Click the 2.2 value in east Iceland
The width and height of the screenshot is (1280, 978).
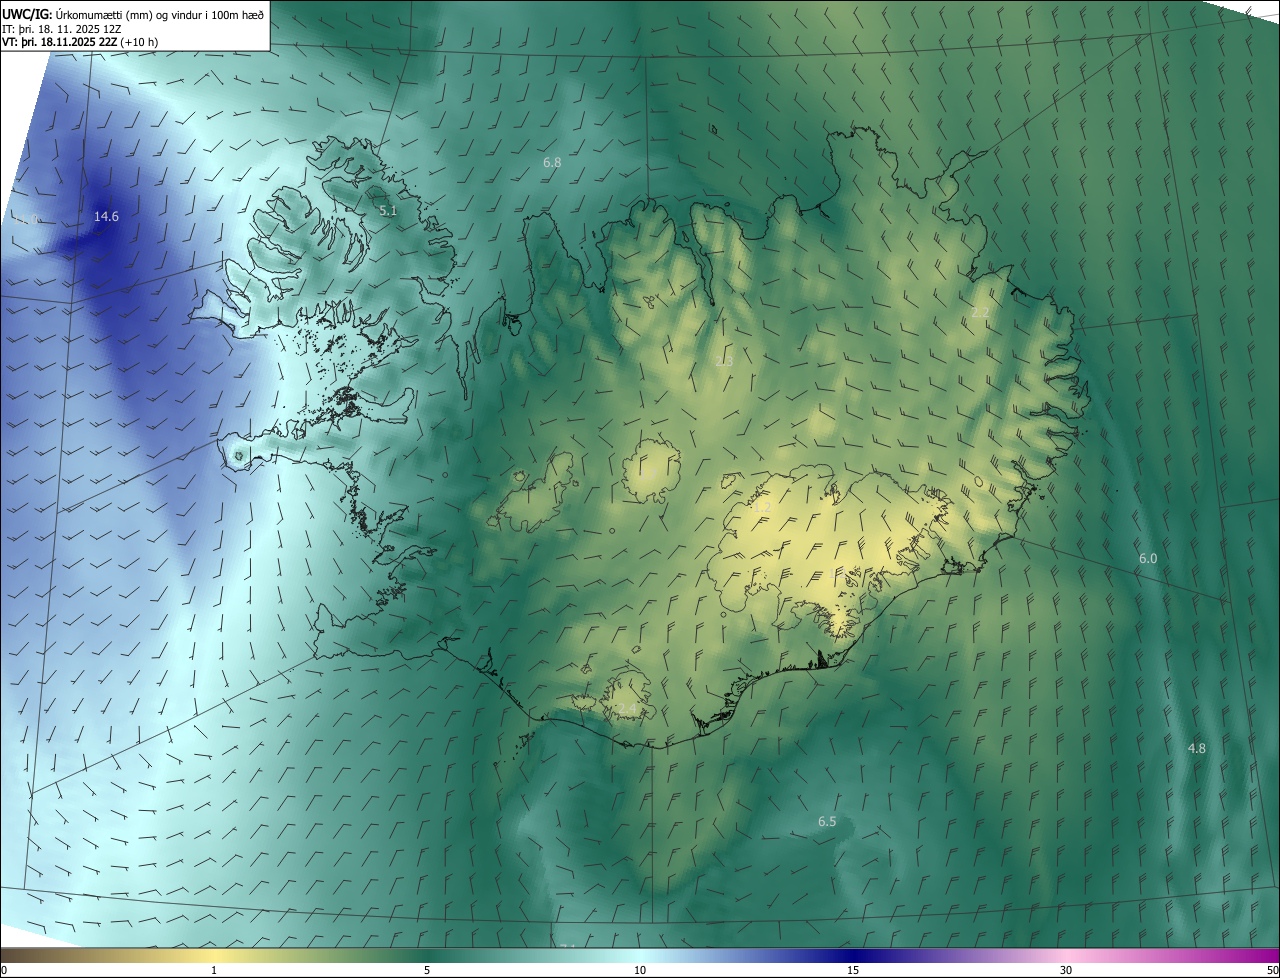[x=980, y=313]
